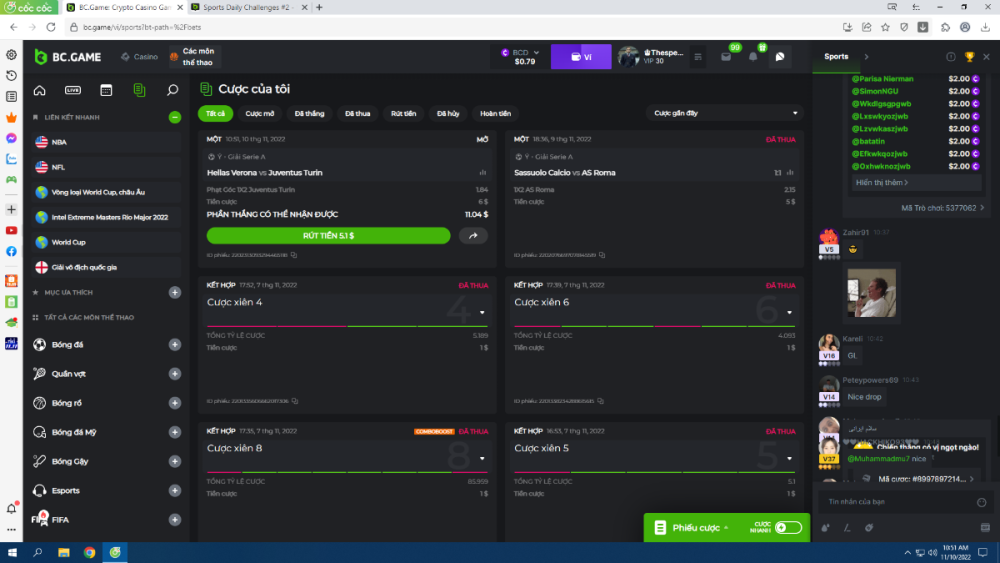This screenshot has width=1000, height=563.
Task: Select the Đã thắng filter tab
Action: (309, 113)
